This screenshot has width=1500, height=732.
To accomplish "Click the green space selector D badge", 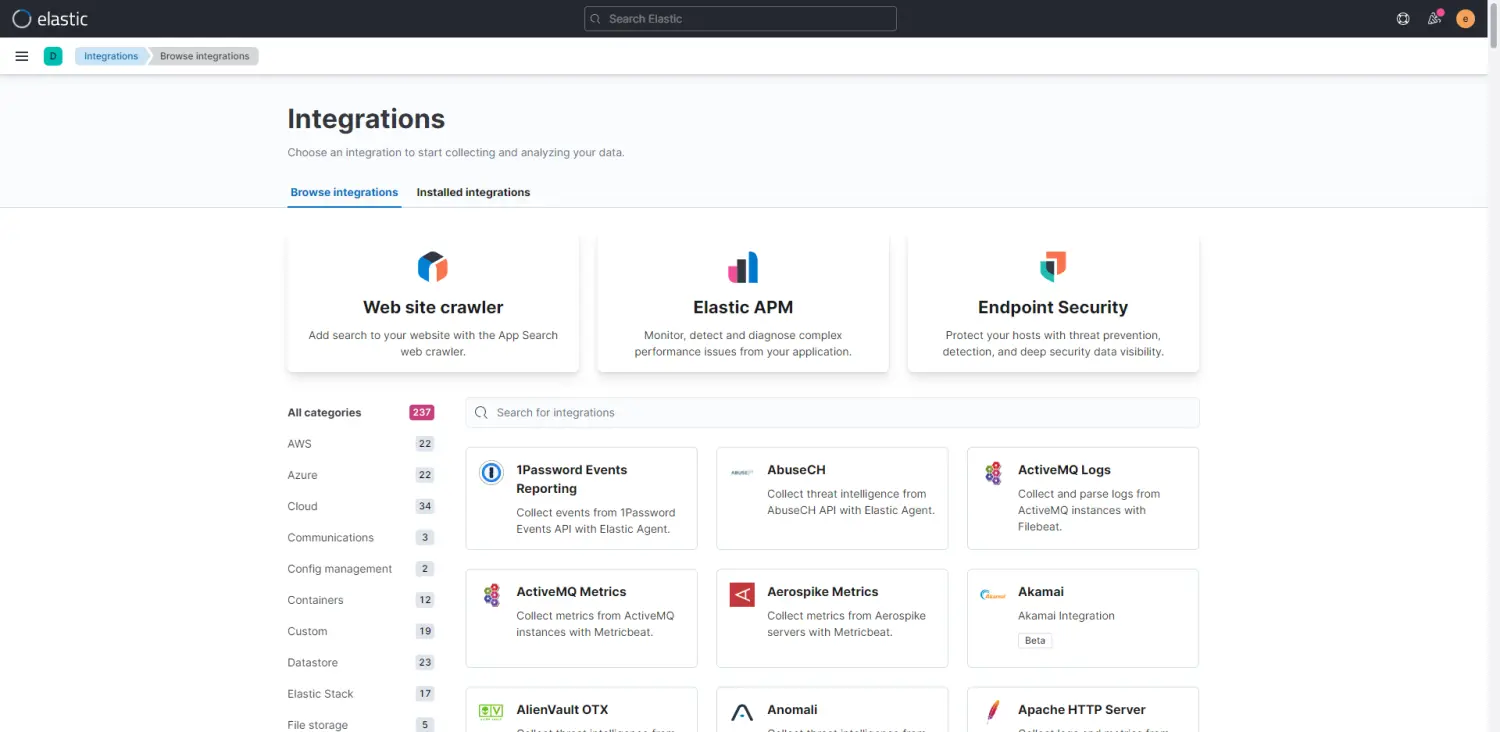I will point(53,56).
